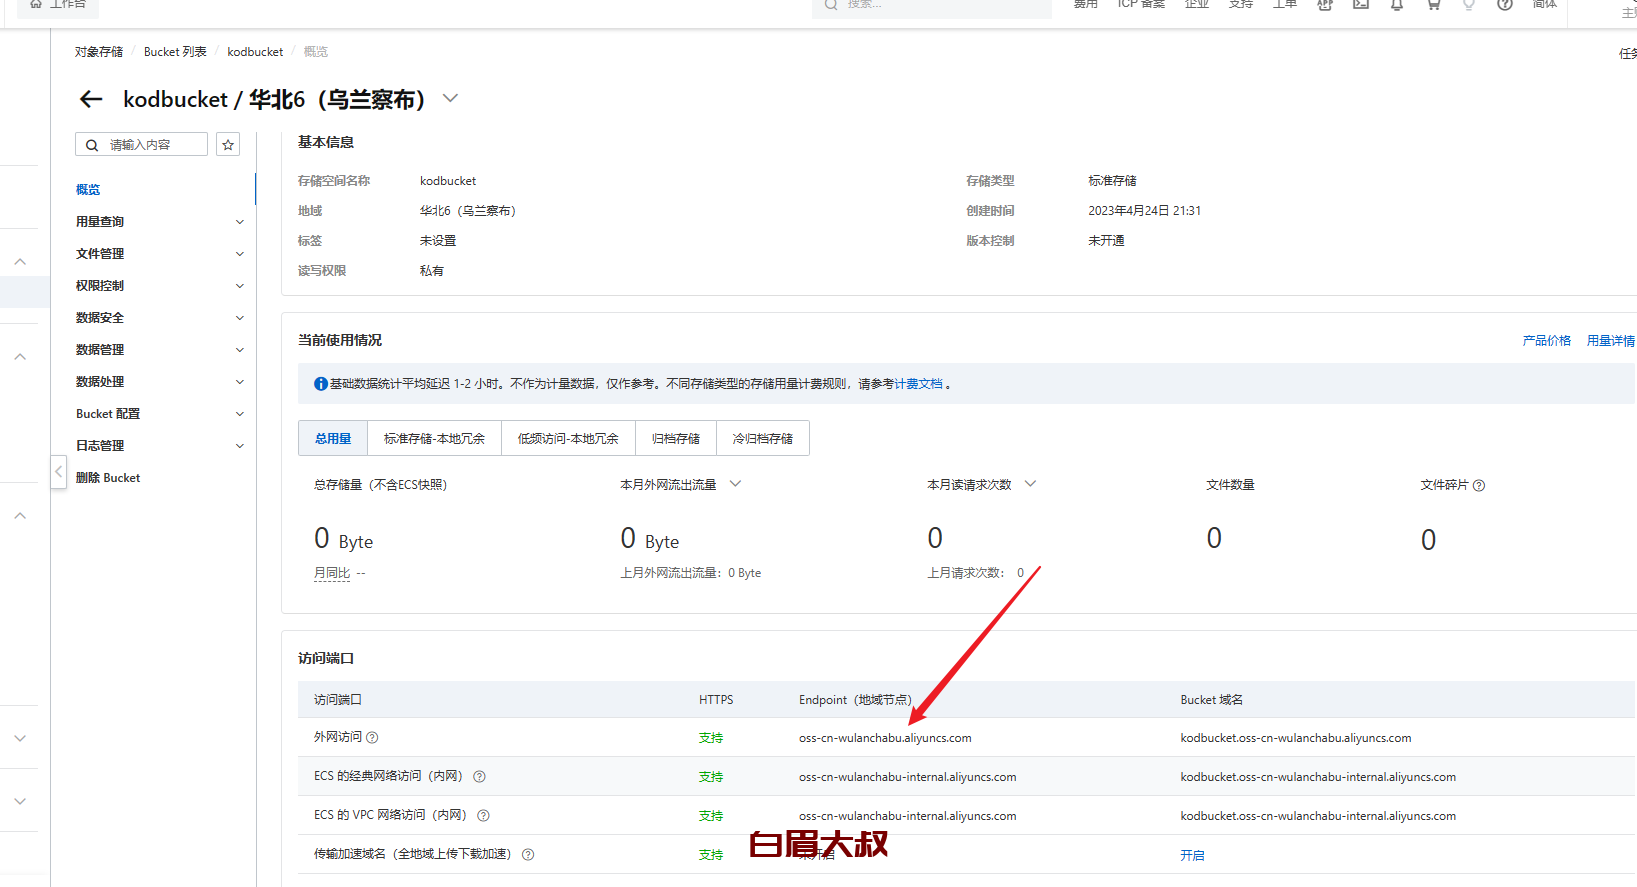Image resolution: width=1637 pixels, height=887 pixels.
Task: Click the ECS 的经典网络访问 row's internal endpoint
Action: click(907, 778)
